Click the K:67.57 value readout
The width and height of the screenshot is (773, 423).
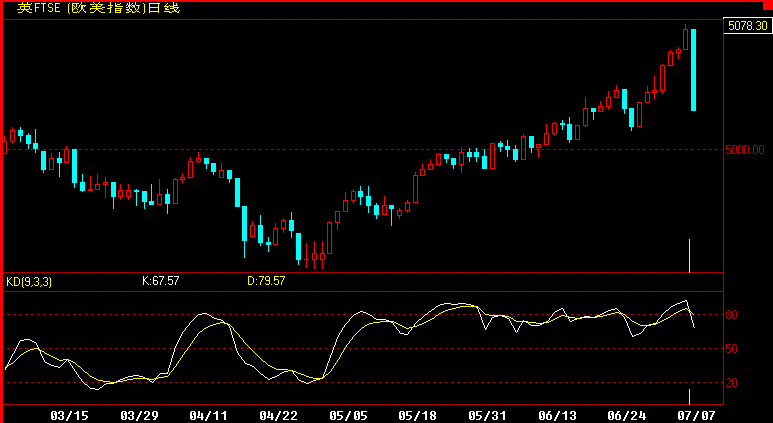161,281
